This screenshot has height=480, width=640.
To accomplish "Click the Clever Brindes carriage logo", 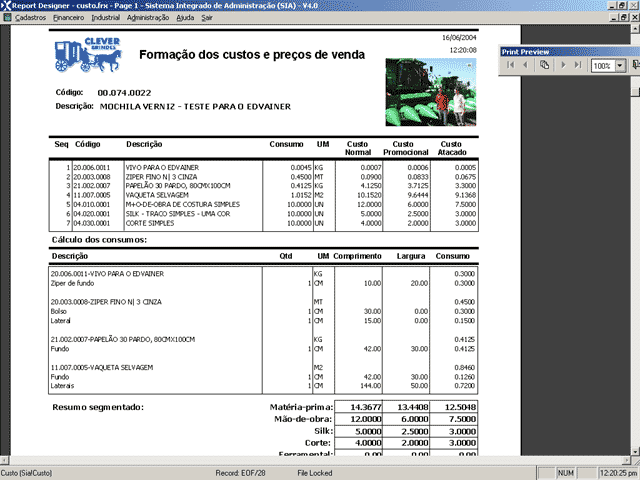I will tap(87, 56).
